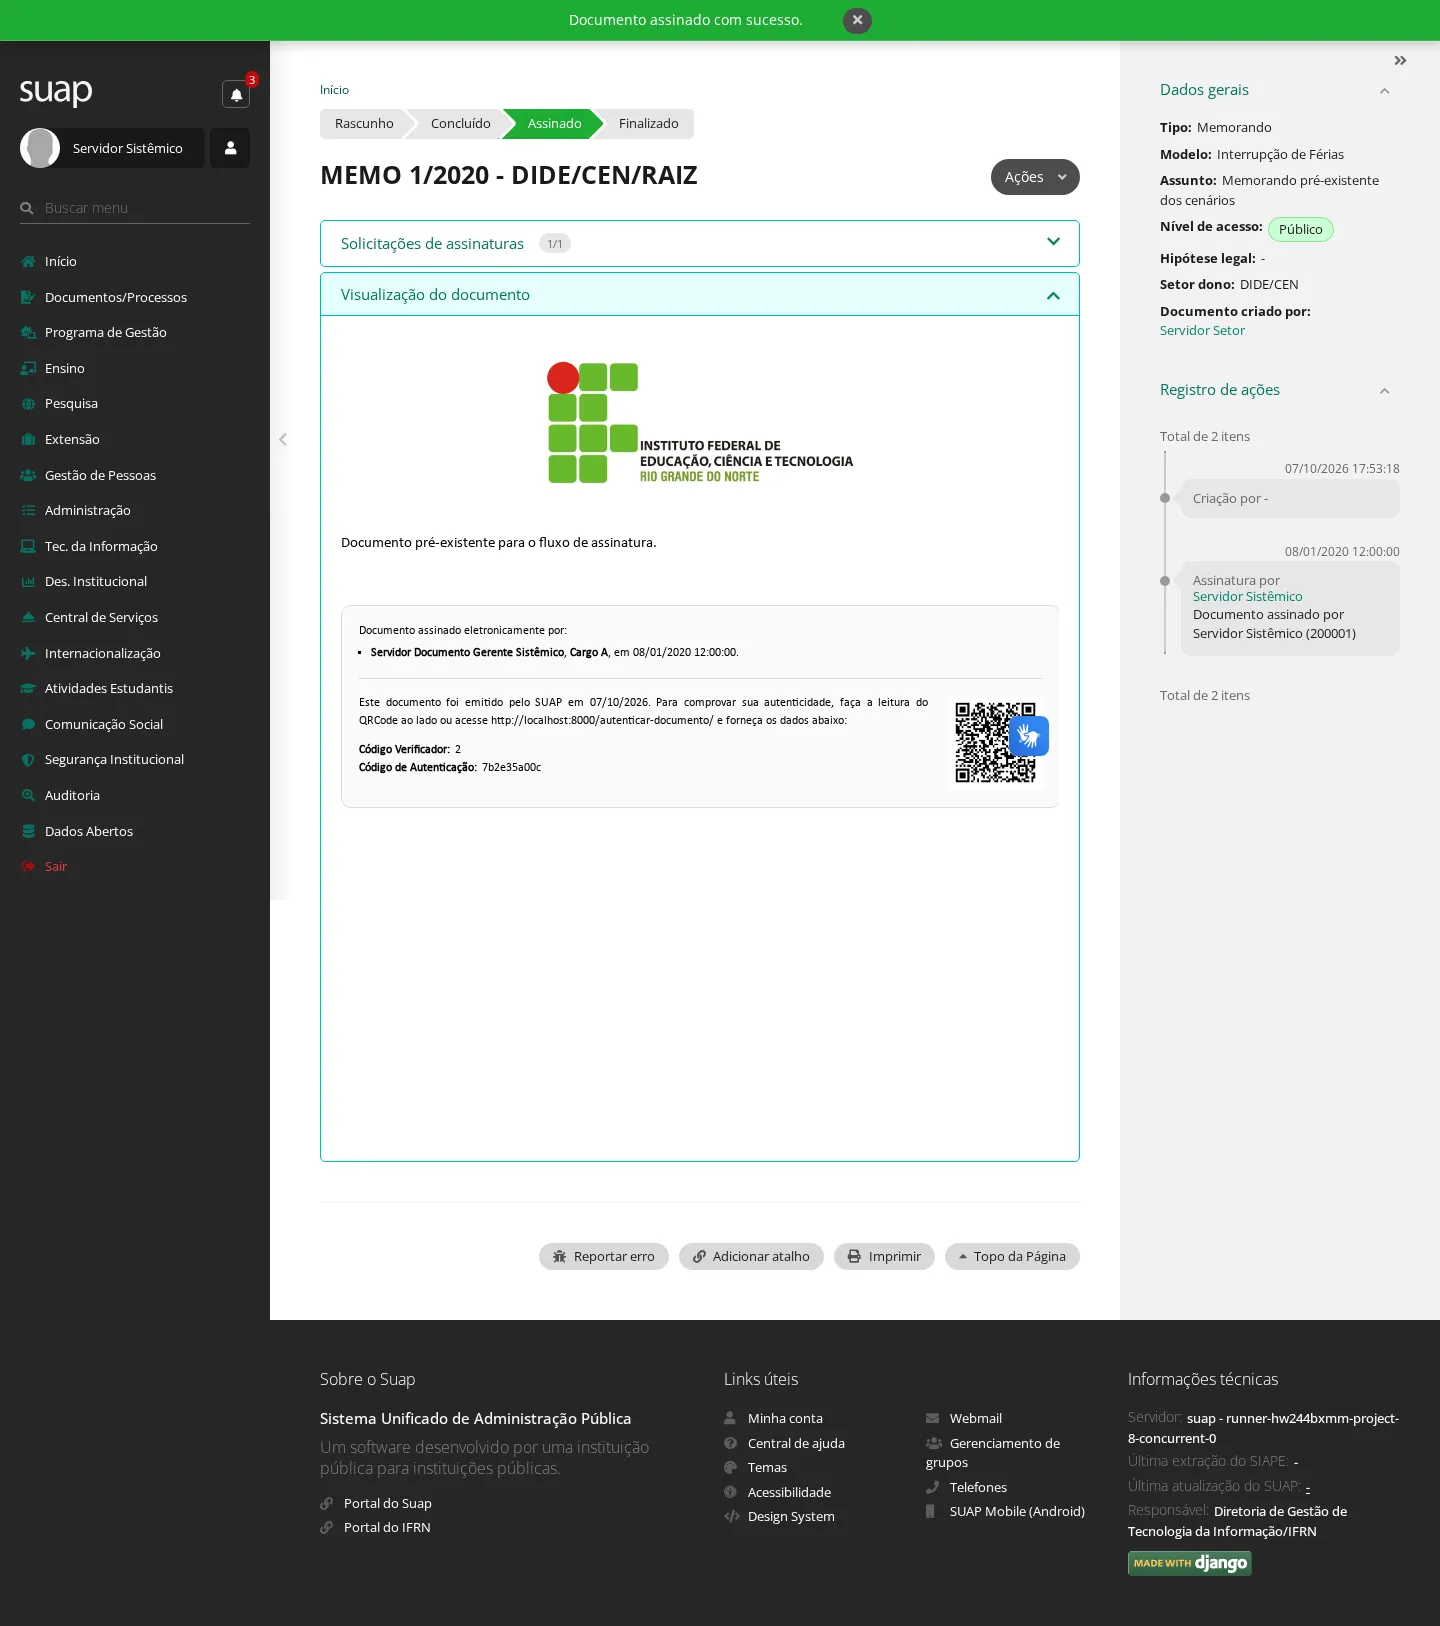Dismiss the success message banner
1440x1626 pixels.
click(x=857, y=20)
